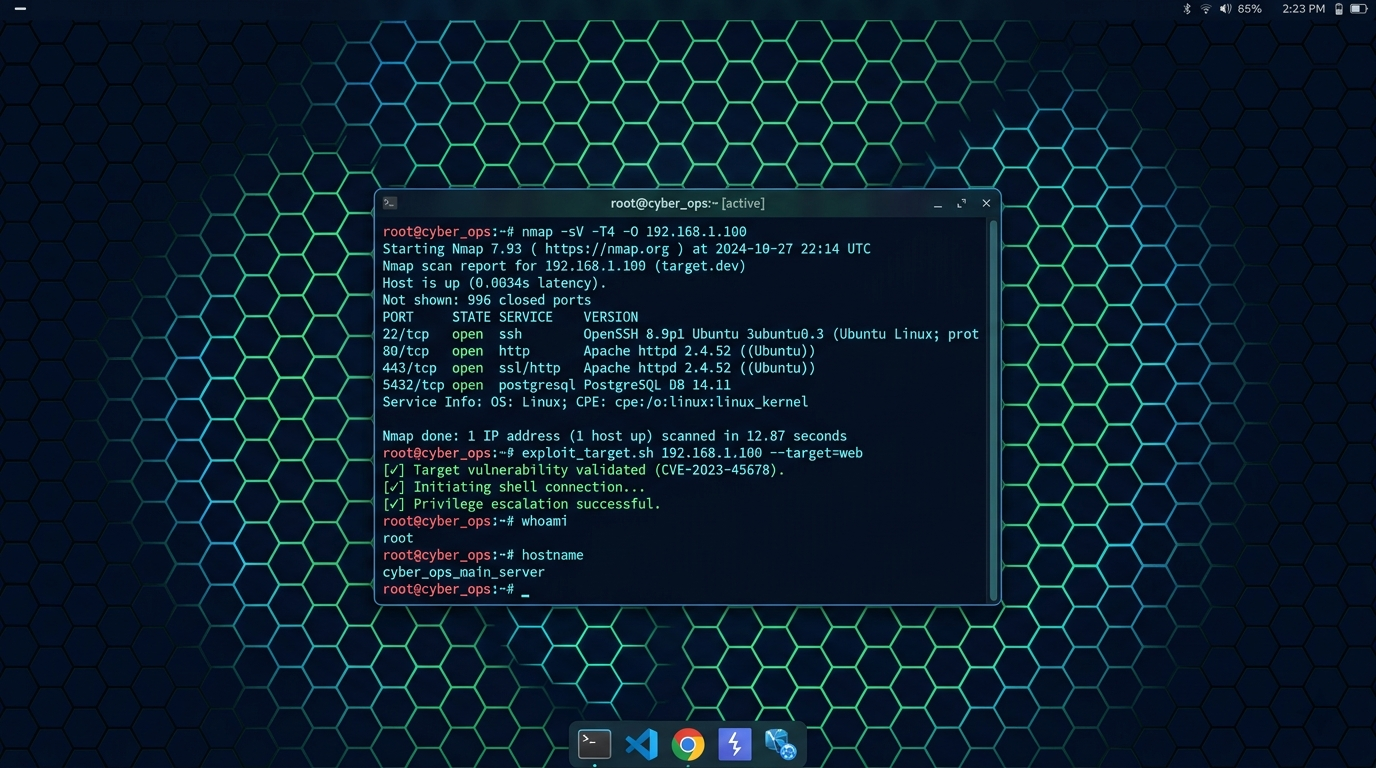Click the 'nmap -sV -T4 -O 192.168.1.100' command
Viewport: 1376px width, 768px height.
tap(634, 232)
